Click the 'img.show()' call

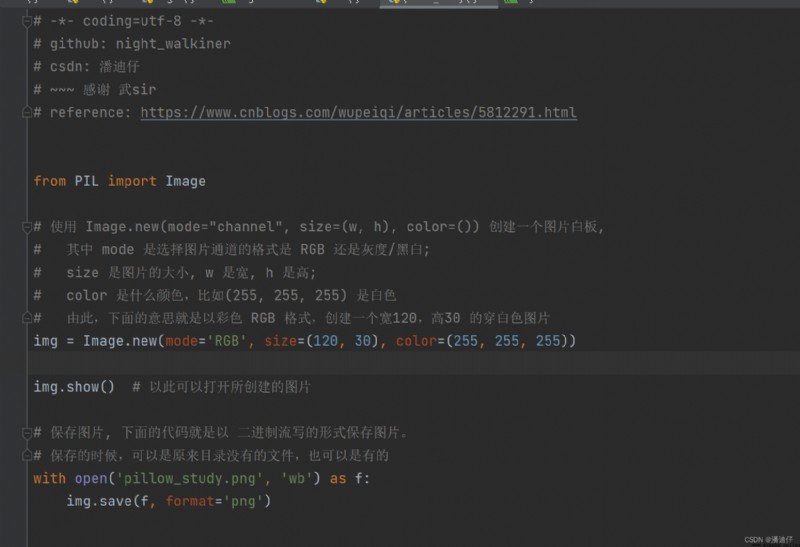(74, 387)
